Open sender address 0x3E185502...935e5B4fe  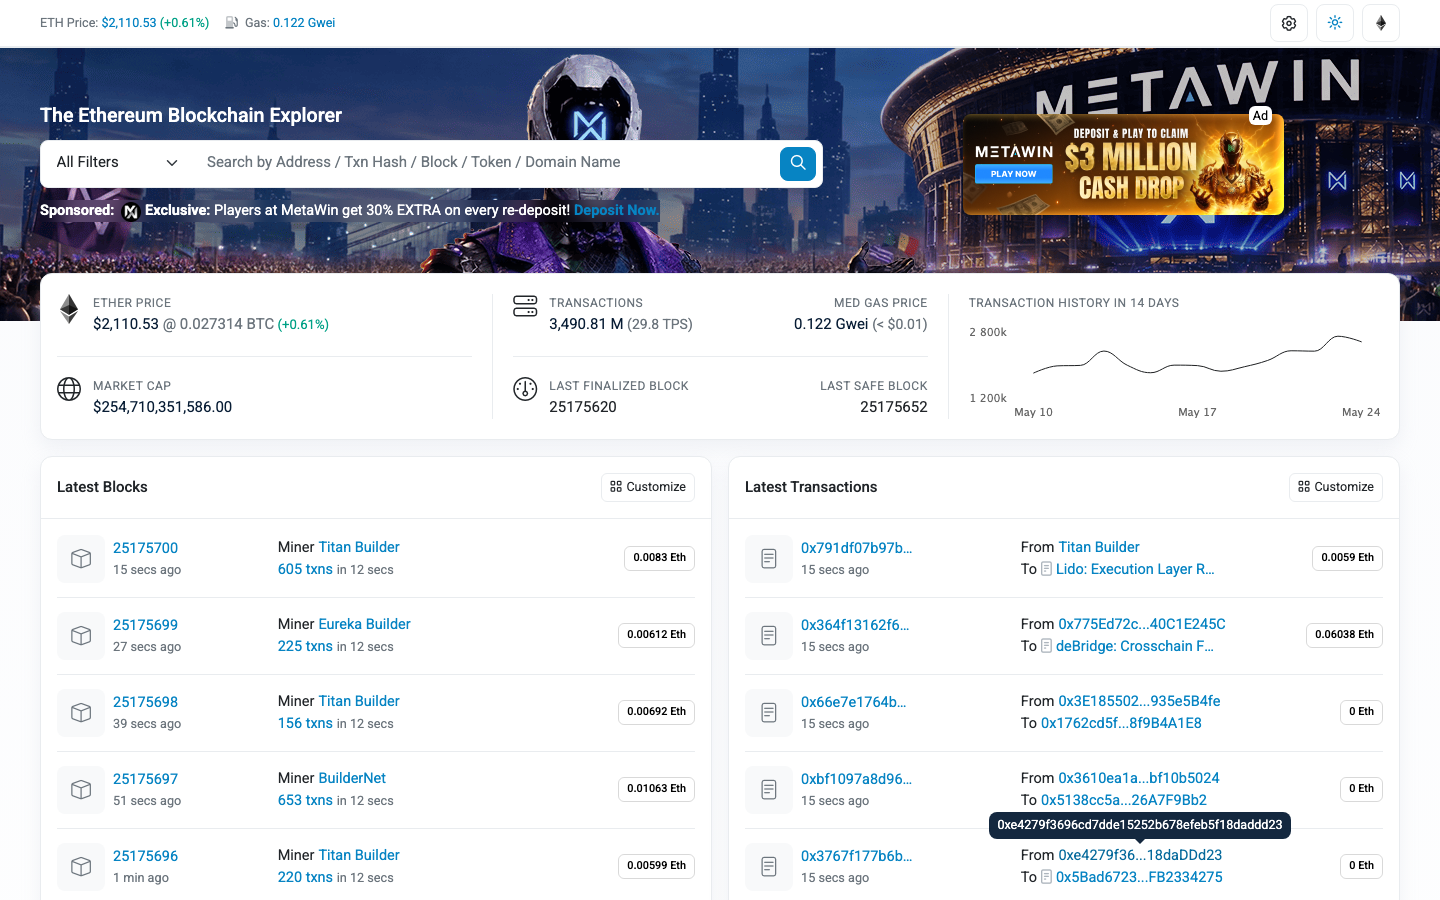point(1139,701)
